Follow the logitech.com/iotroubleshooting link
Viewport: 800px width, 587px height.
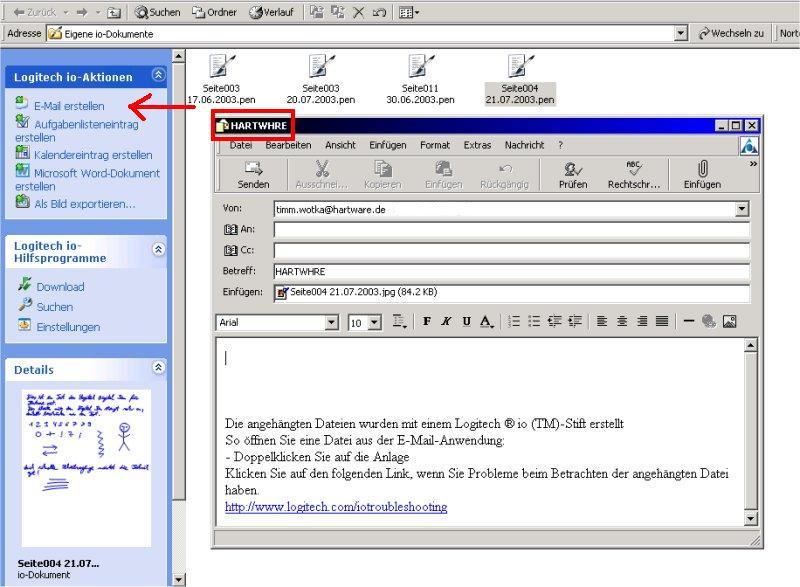(336, 507)
